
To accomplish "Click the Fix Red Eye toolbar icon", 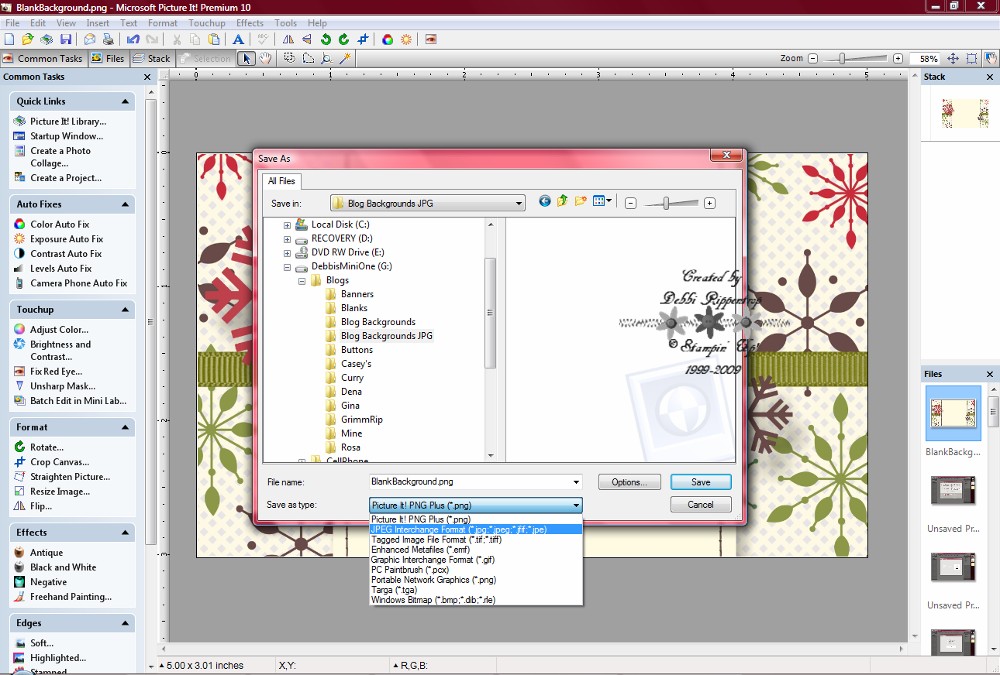I will (430, 40).
